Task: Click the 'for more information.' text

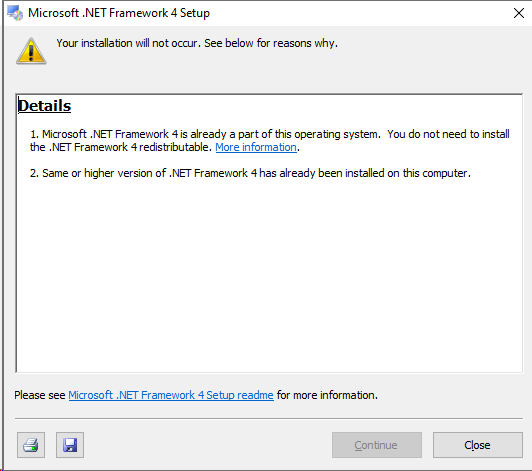Action: pos(327,395)
